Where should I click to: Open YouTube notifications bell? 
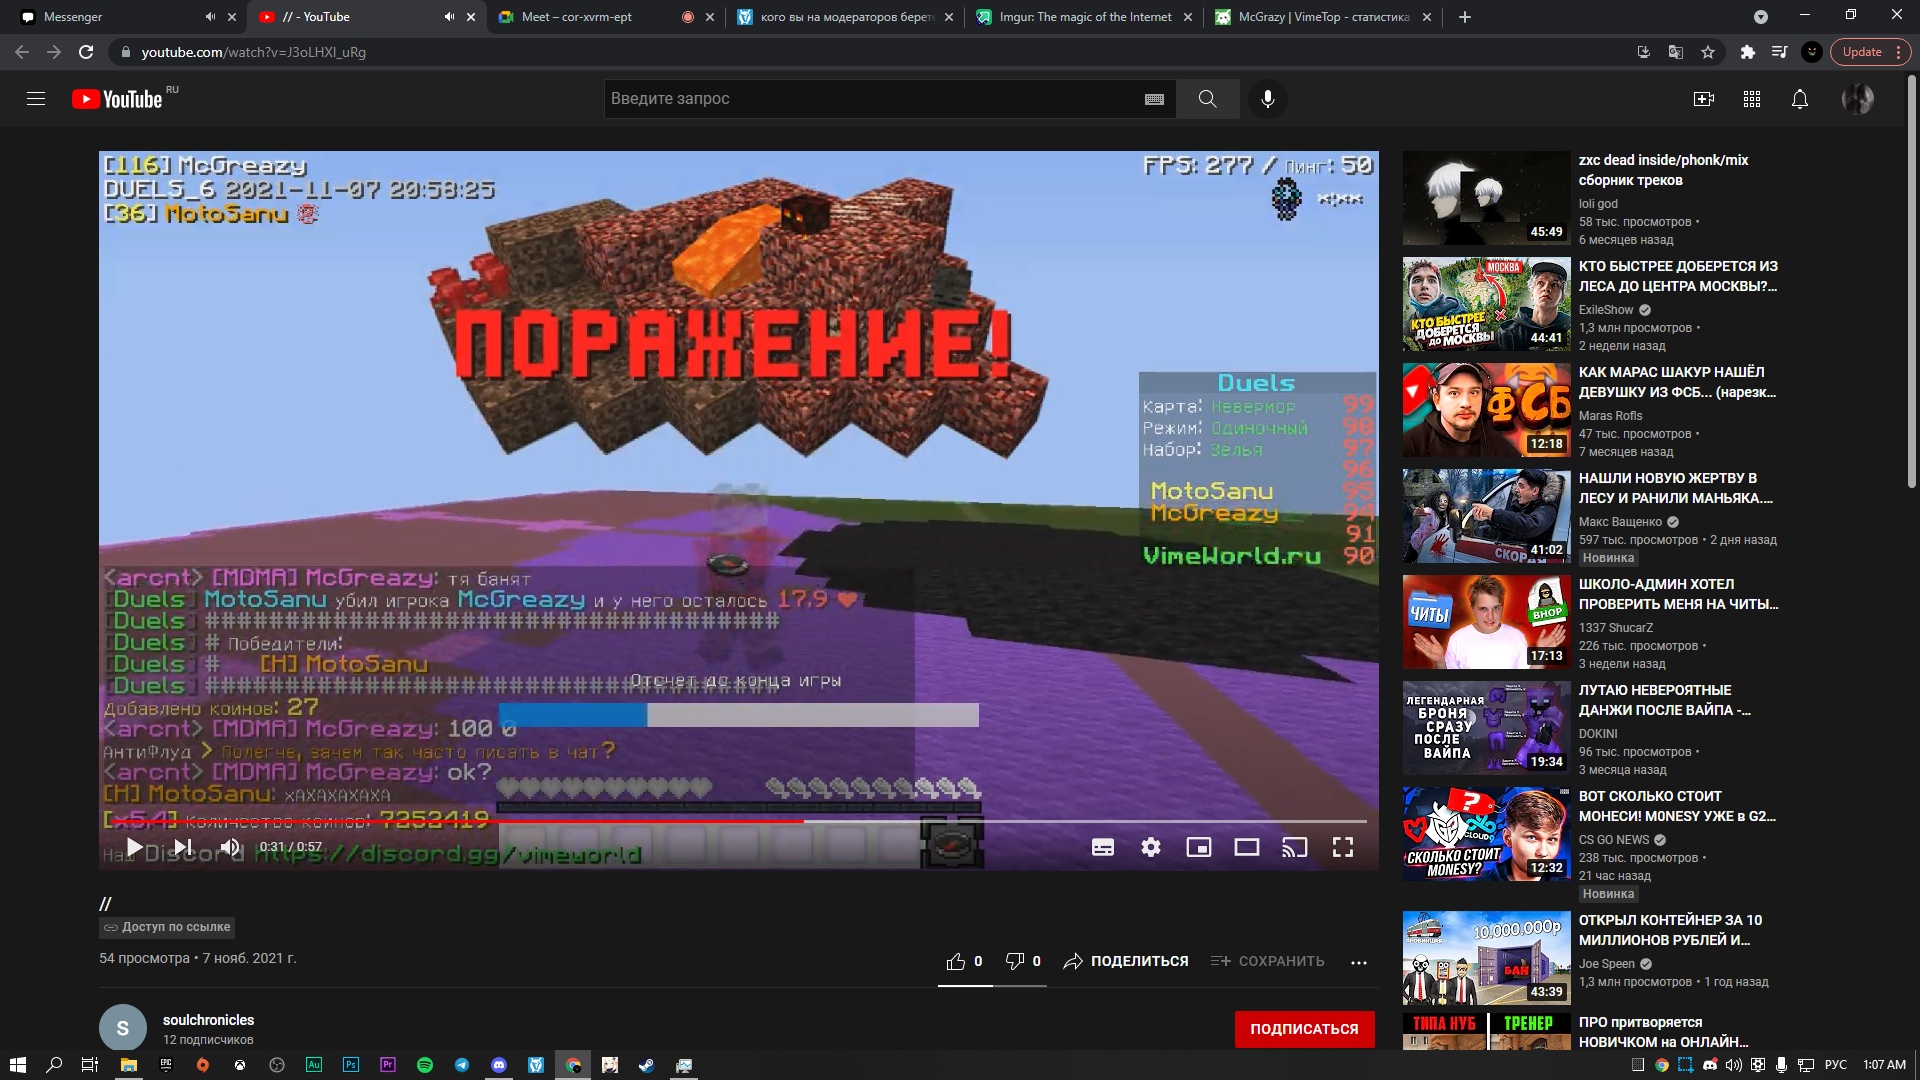click(1799, 99)
